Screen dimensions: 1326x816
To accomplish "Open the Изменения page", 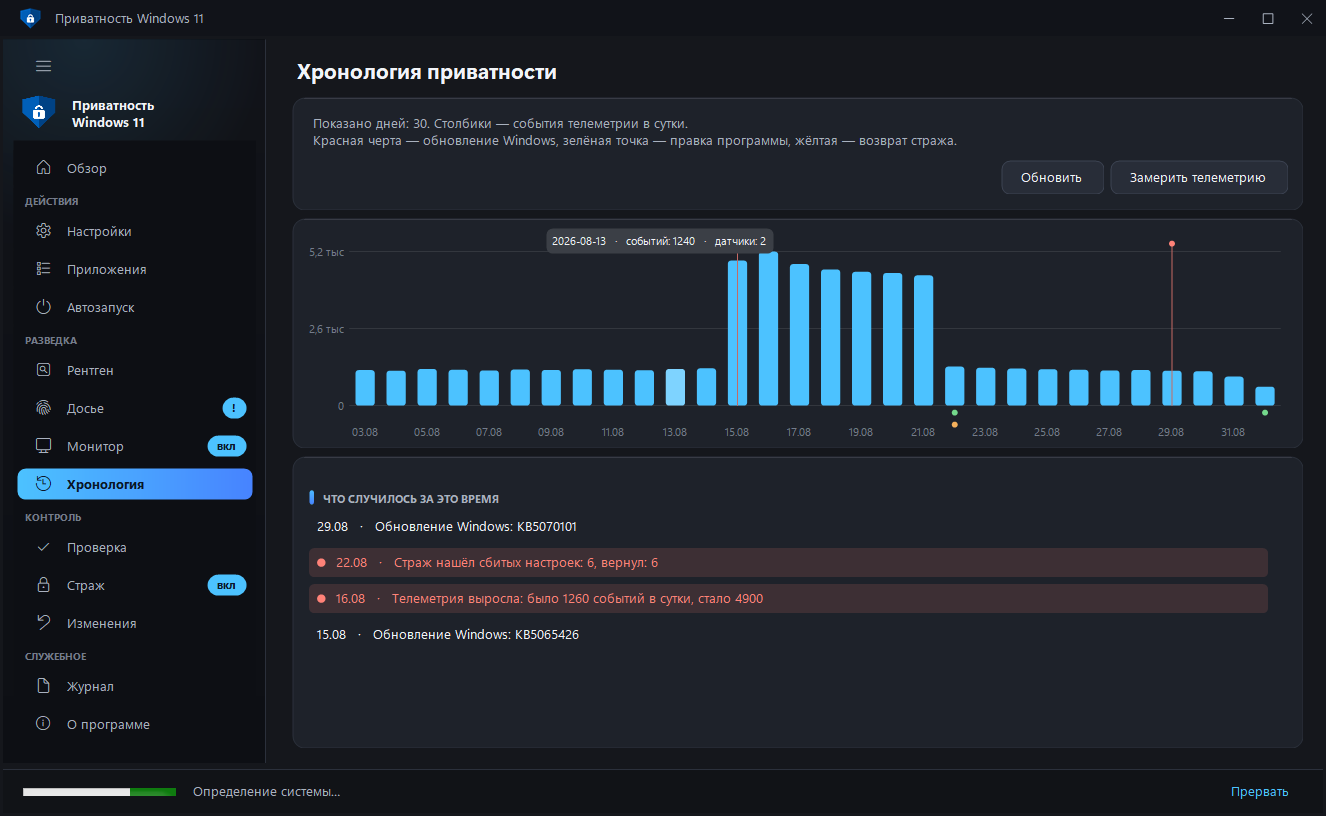I will click(135, 623).
